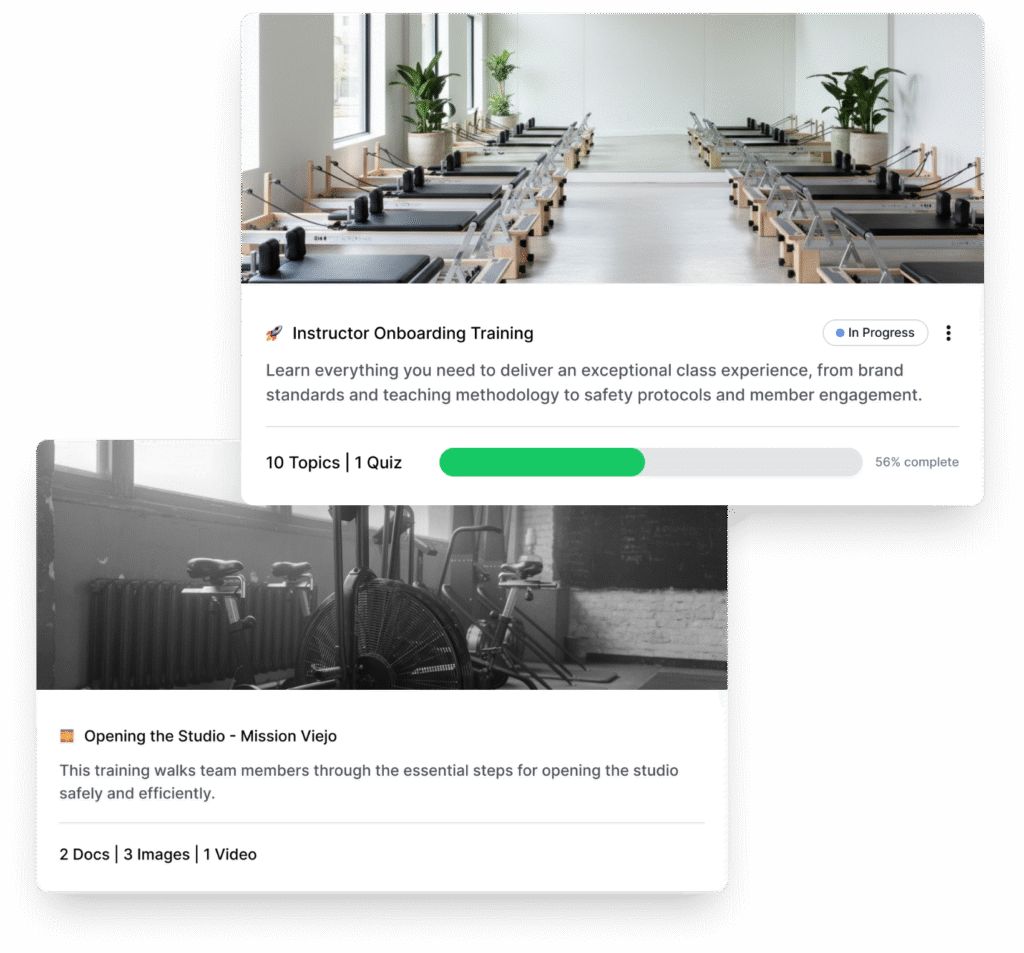Click the green training progress bar
The image size is (1024, 953).
click(x=542, y=462)
